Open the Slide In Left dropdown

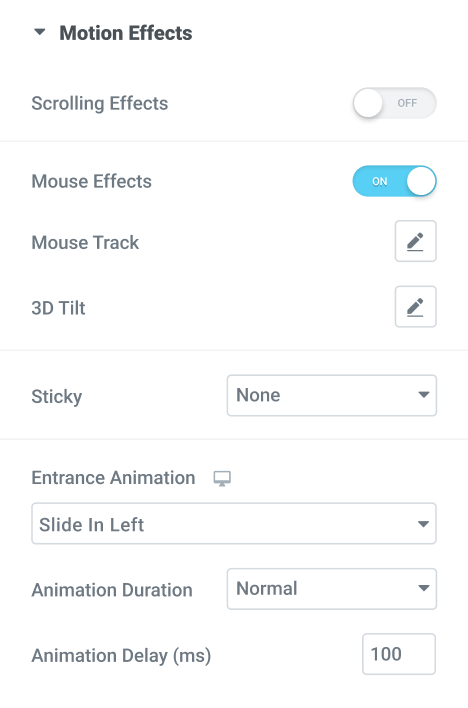234,523
